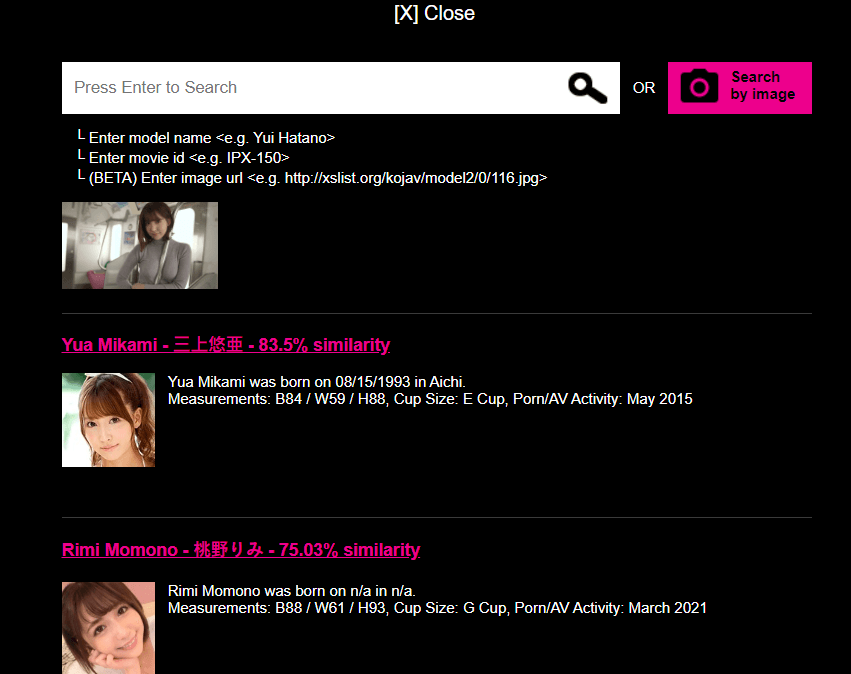
Task: Open the Yua Mikami 83.5% similarity link
Action: click(225, 345)
